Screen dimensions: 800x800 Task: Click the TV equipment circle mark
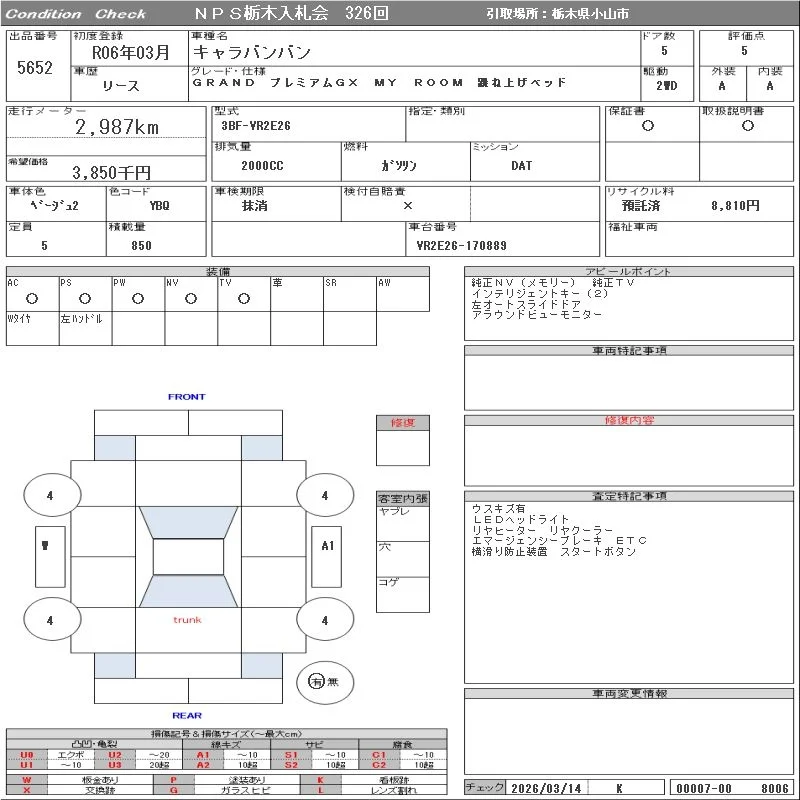(244, 298)
